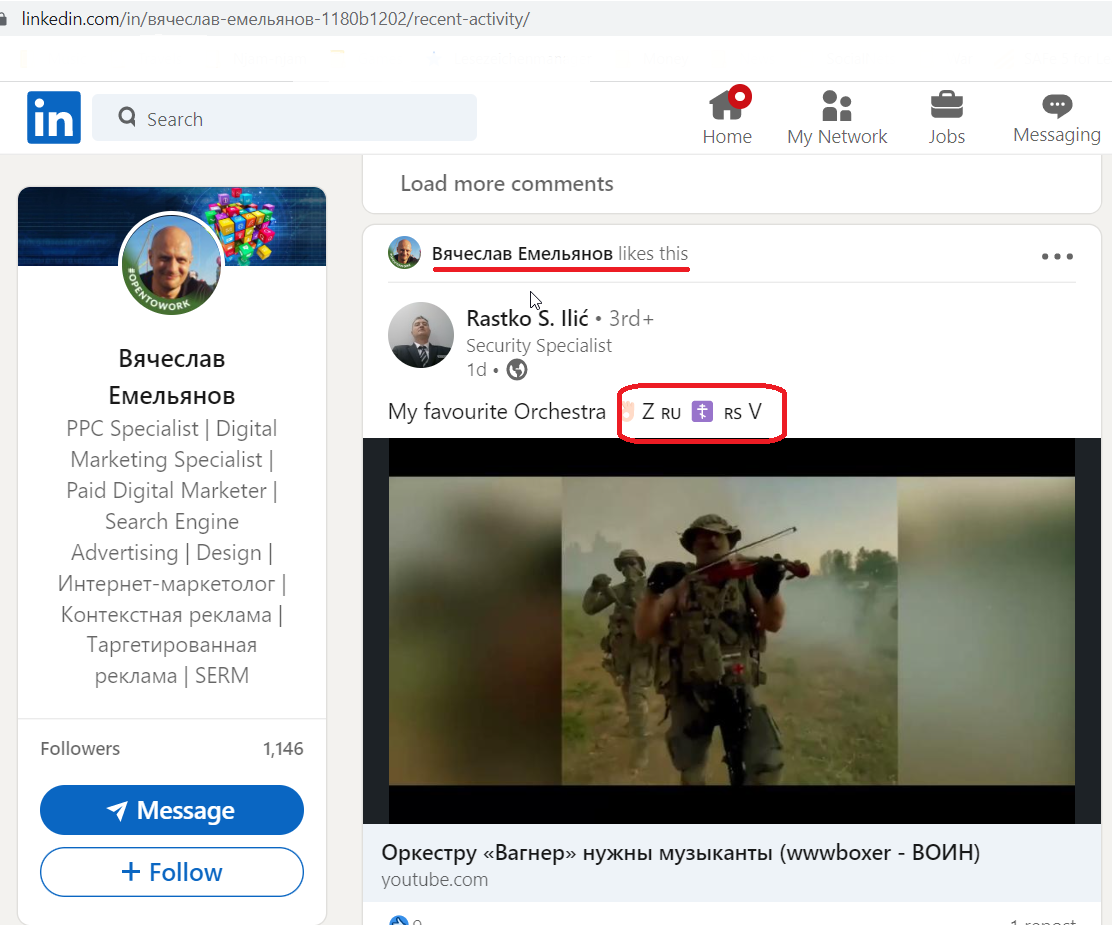Screen dimensions: 1112x925
Task: Click the 'PPC Specialist | Digital' headline text
Action: pyautogui.click(x=172, y=428)
